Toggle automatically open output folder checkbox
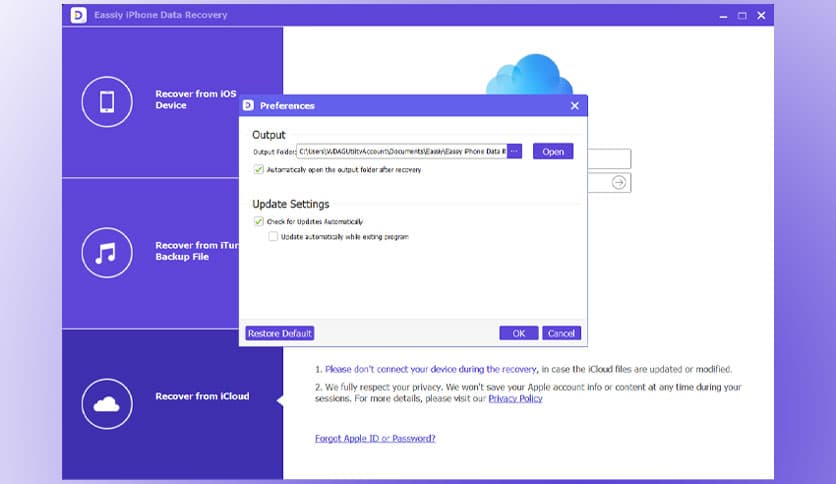The height and width of the screenshot is (484, 836). pyautogui.click(x=259, y=170)
